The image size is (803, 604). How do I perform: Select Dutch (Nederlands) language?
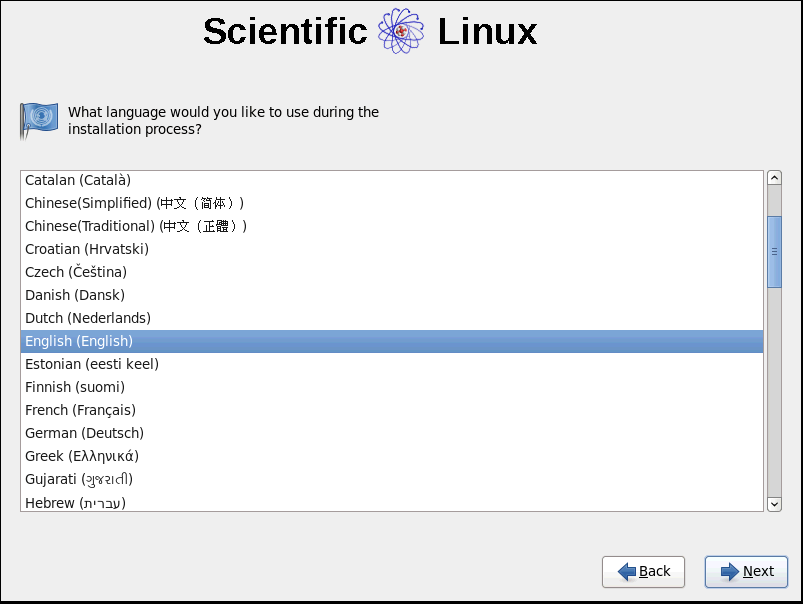coord(392,318)
